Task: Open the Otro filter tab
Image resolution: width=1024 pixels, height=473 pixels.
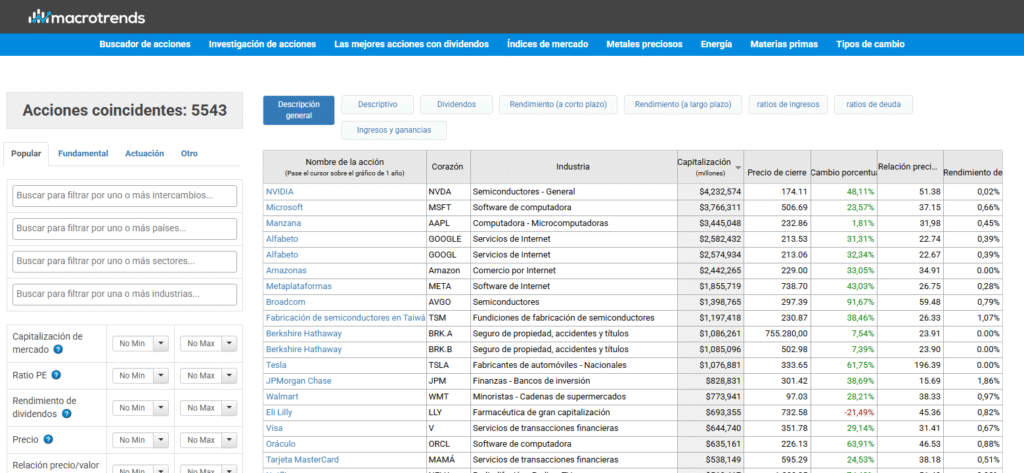Action: coord(189,154)
